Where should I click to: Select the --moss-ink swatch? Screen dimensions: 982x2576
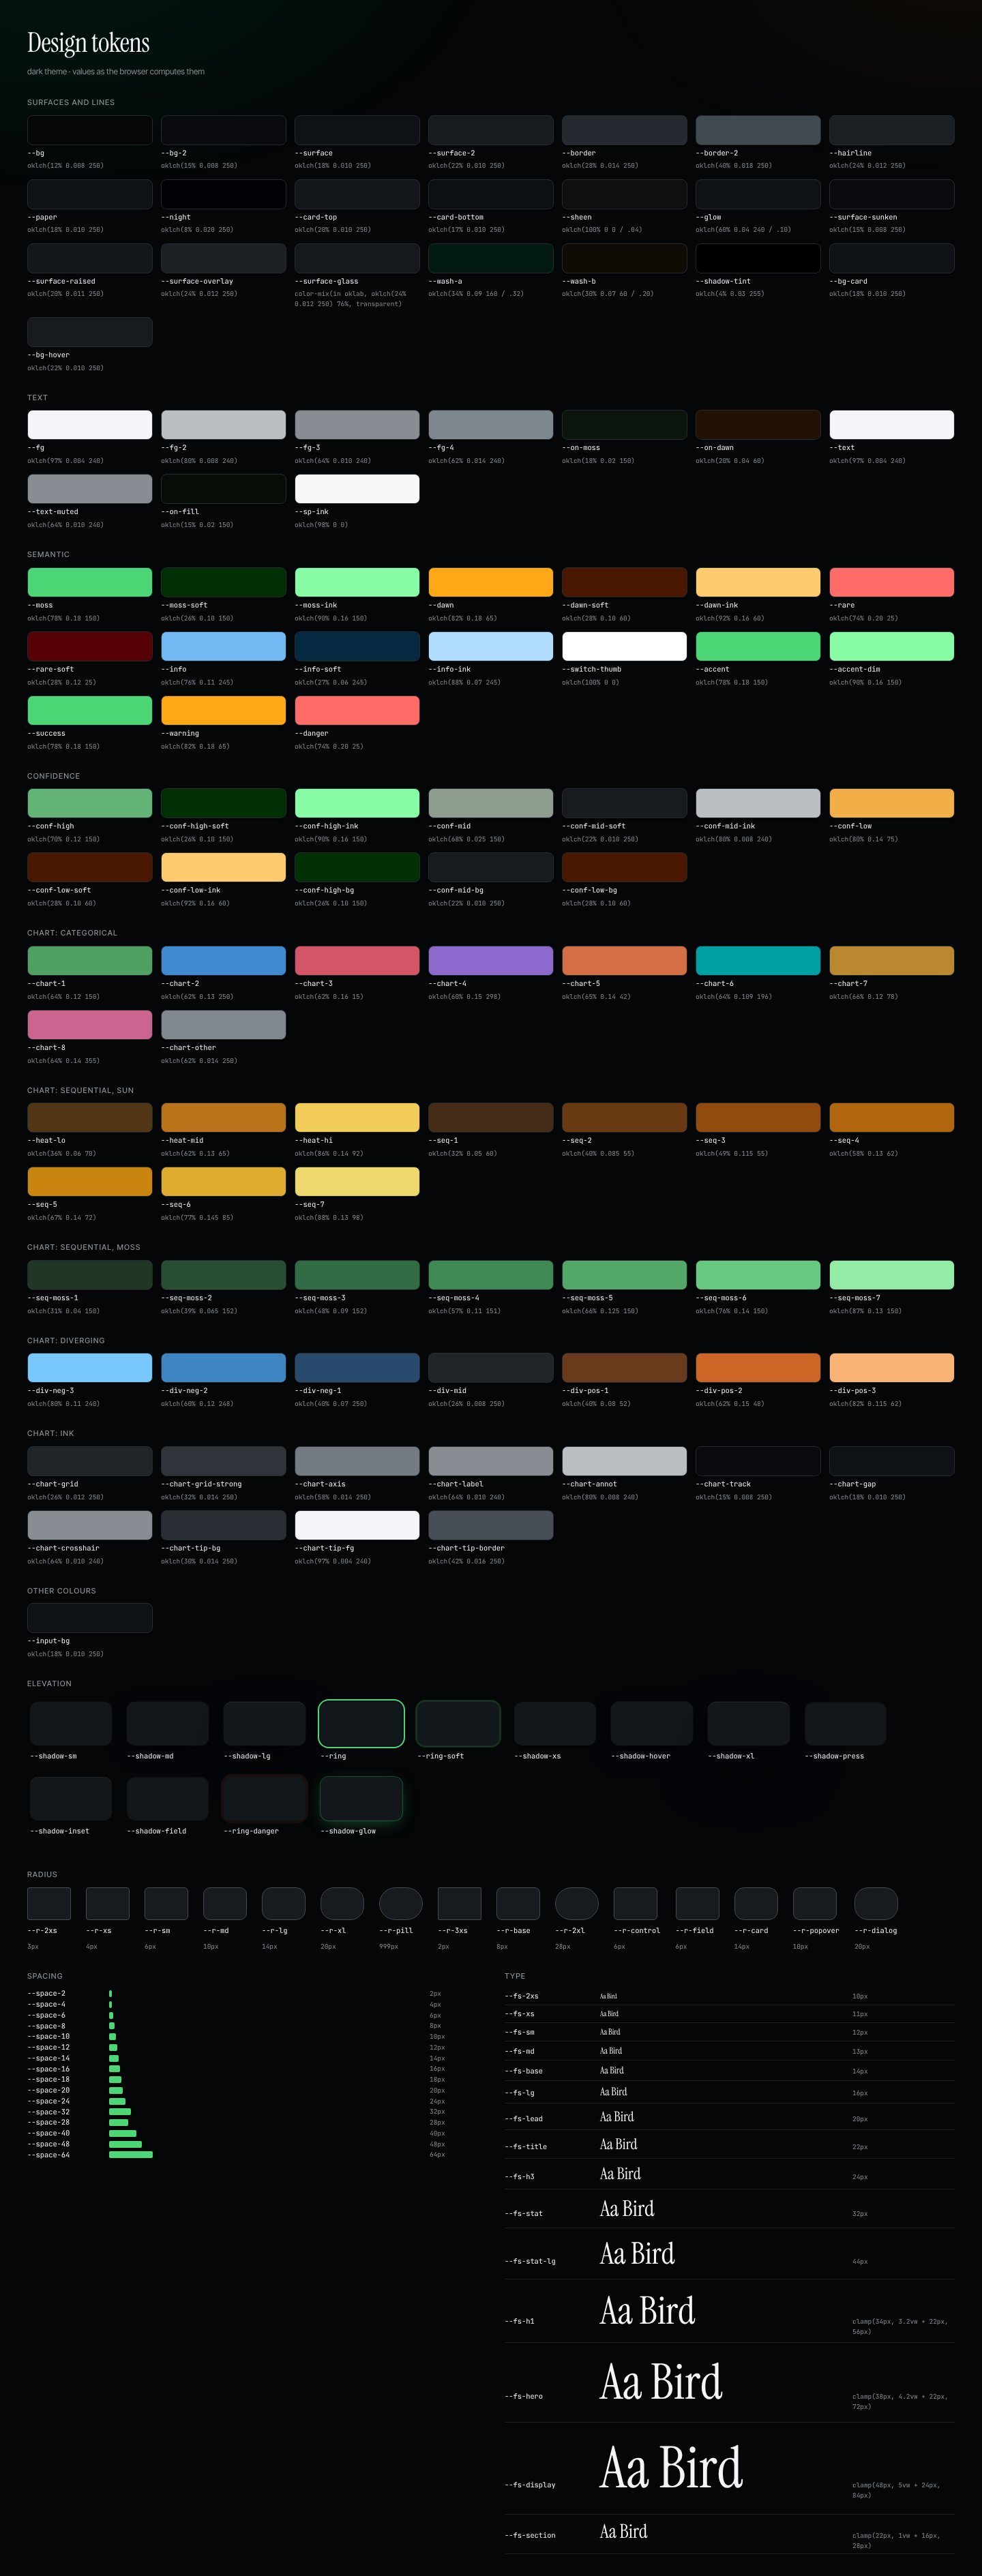tap(357, 582)
